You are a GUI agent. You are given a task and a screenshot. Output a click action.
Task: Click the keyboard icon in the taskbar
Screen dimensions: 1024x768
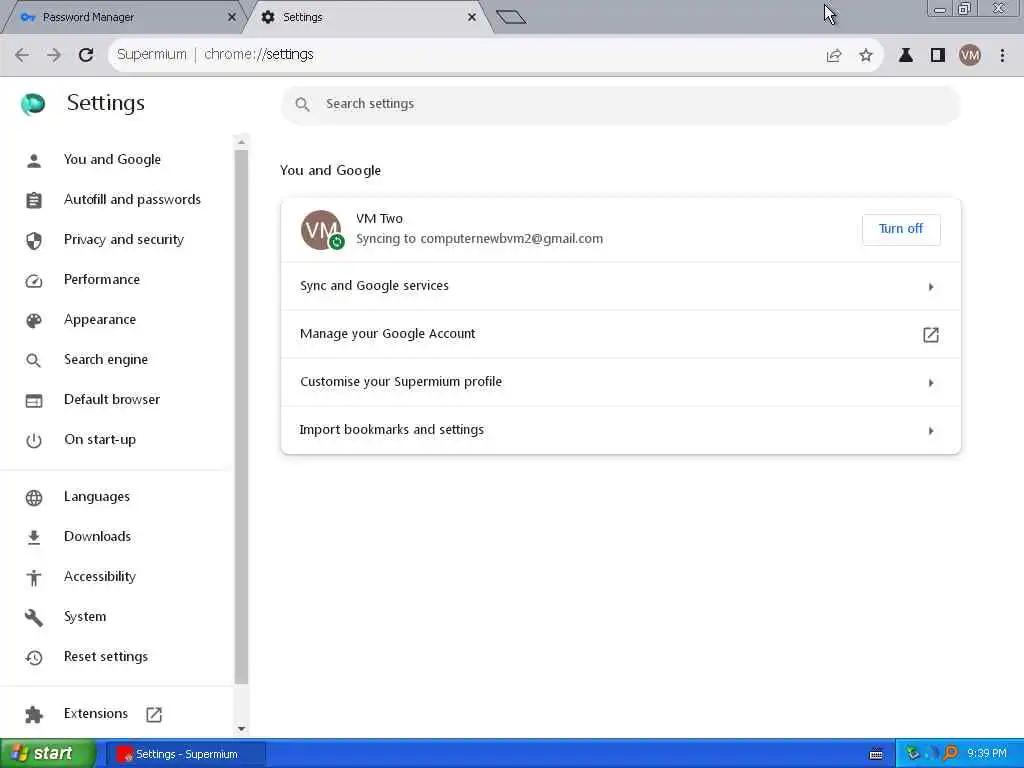pos(876,755)
